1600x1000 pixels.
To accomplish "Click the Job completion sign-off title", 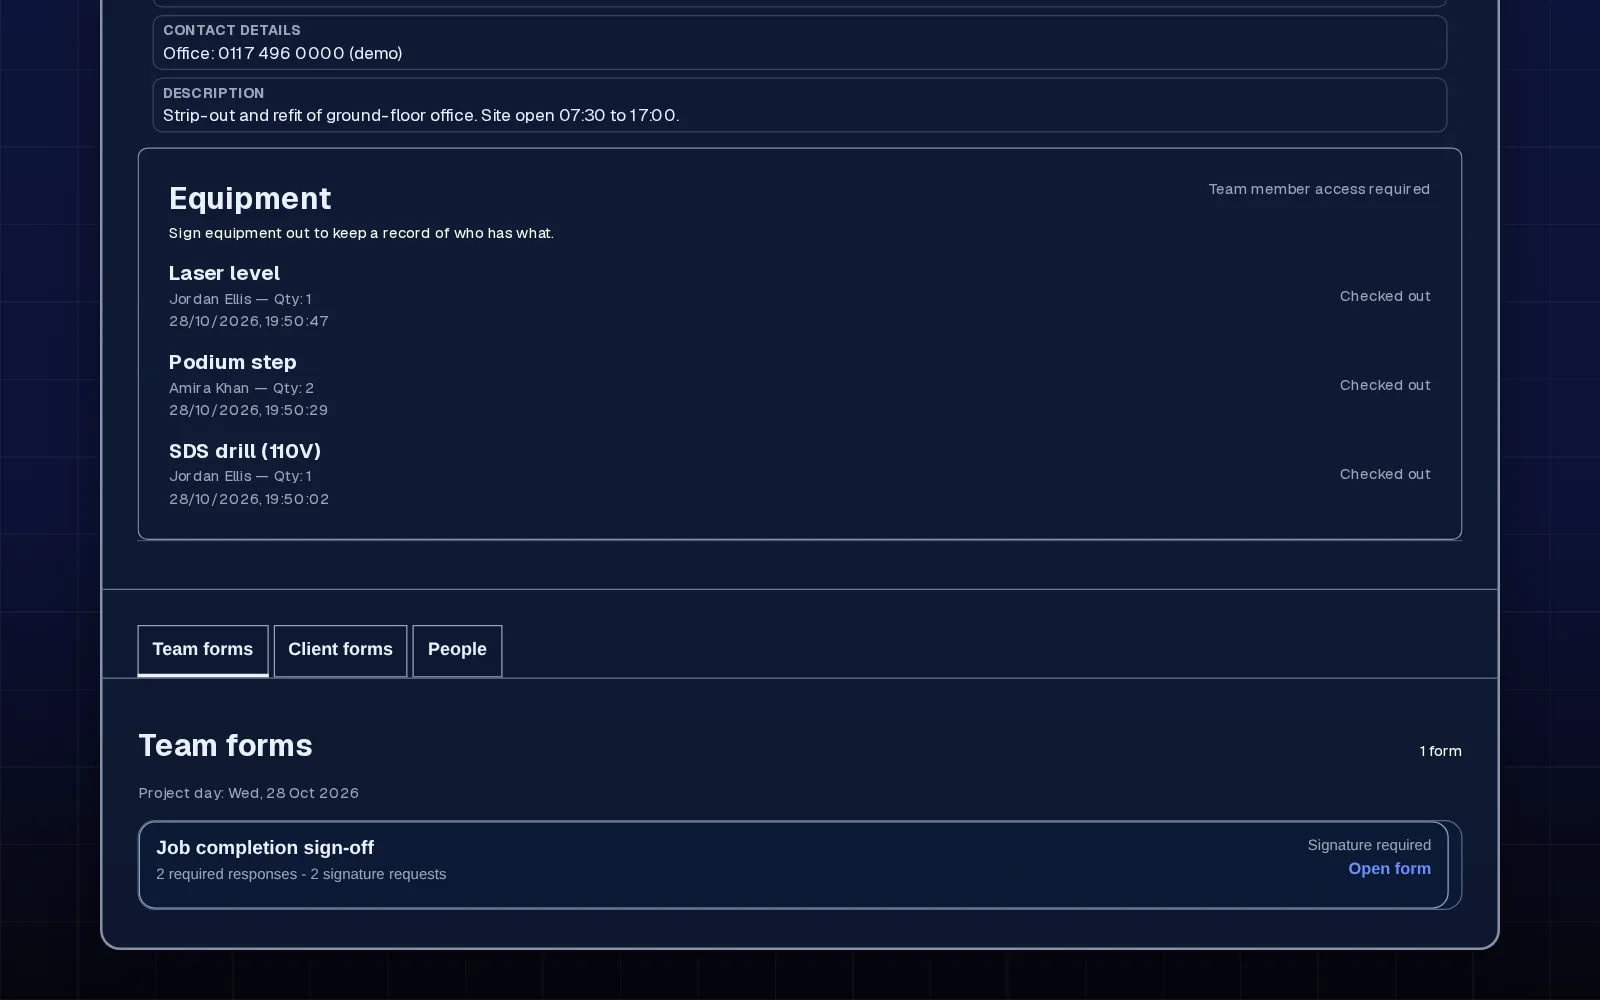I will coord(265,848).
